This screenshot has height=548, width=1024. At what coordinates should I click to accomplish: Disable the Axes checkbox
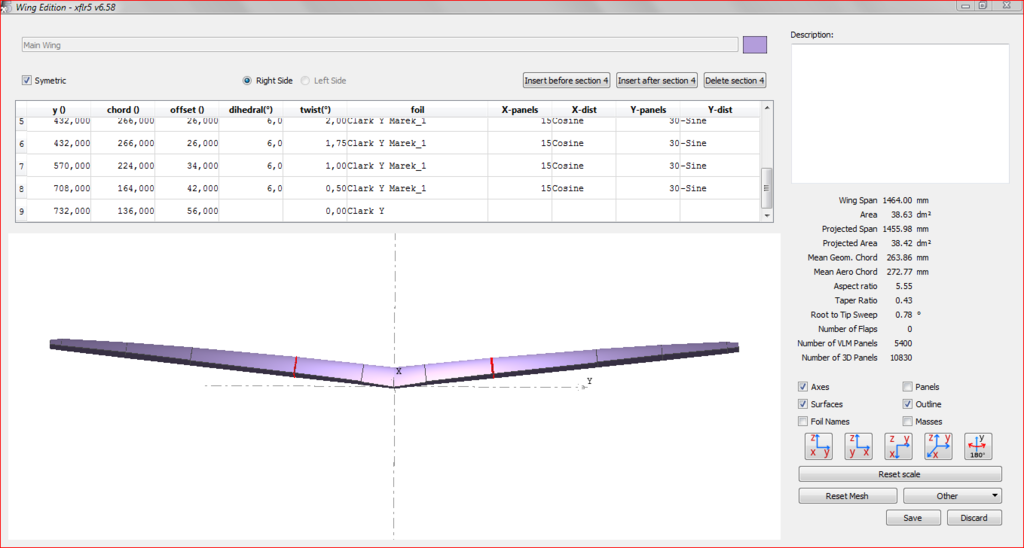pos(804,387)
